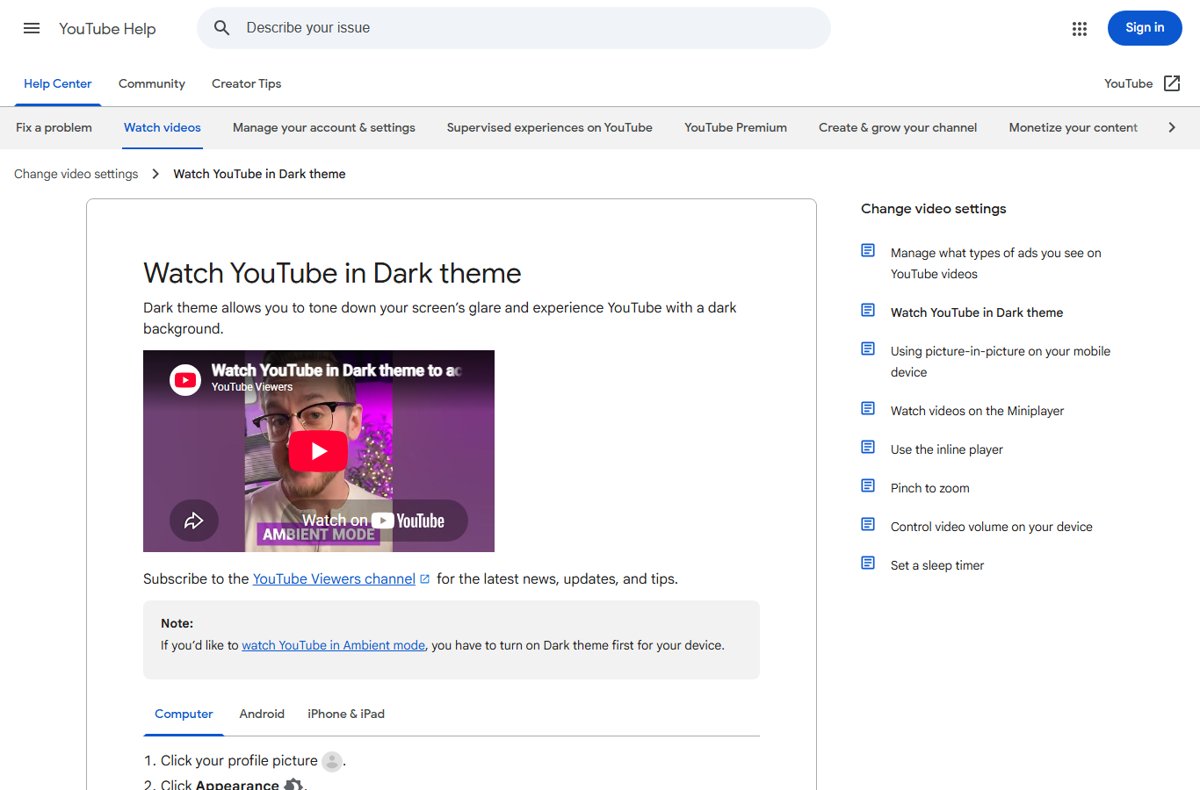Select the Computer instructions tab
Viewport: 1200px width, 790px height.
click(184, 714)
